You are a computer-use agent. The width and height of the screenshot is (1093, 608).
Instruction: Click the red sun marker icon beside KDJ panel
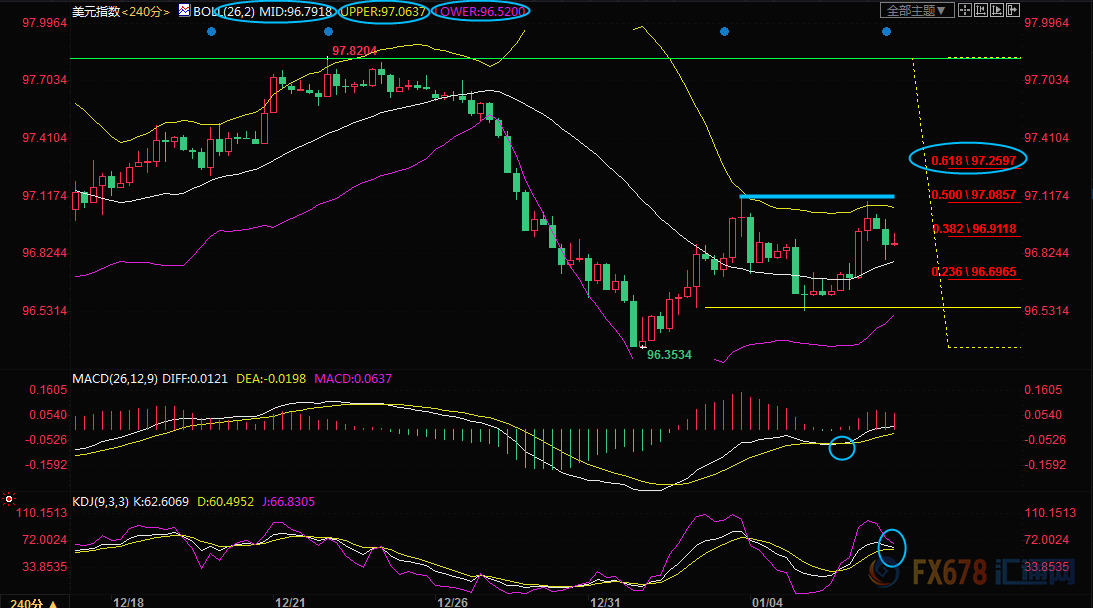coord(9,497)
